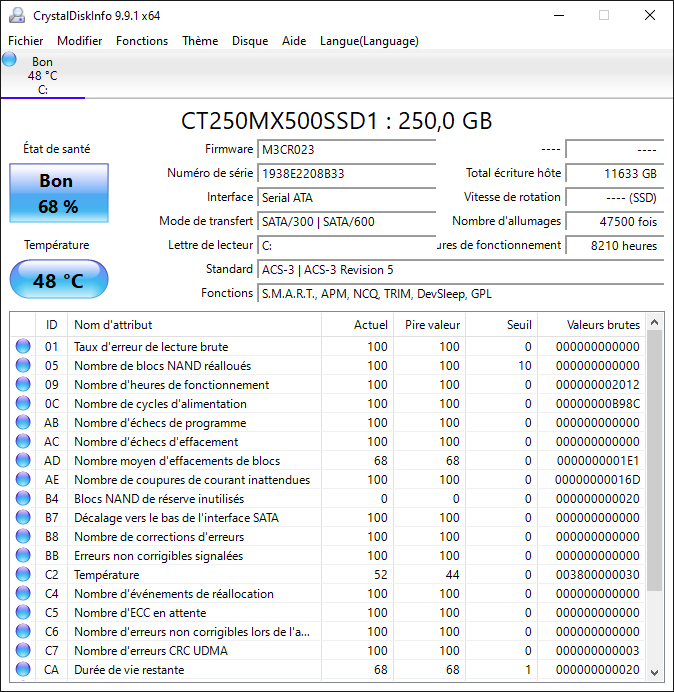The image size is (674, 692).
Task: Click the transfer mode field SATA/300 | SATA/600
Action: pos(346,221)
